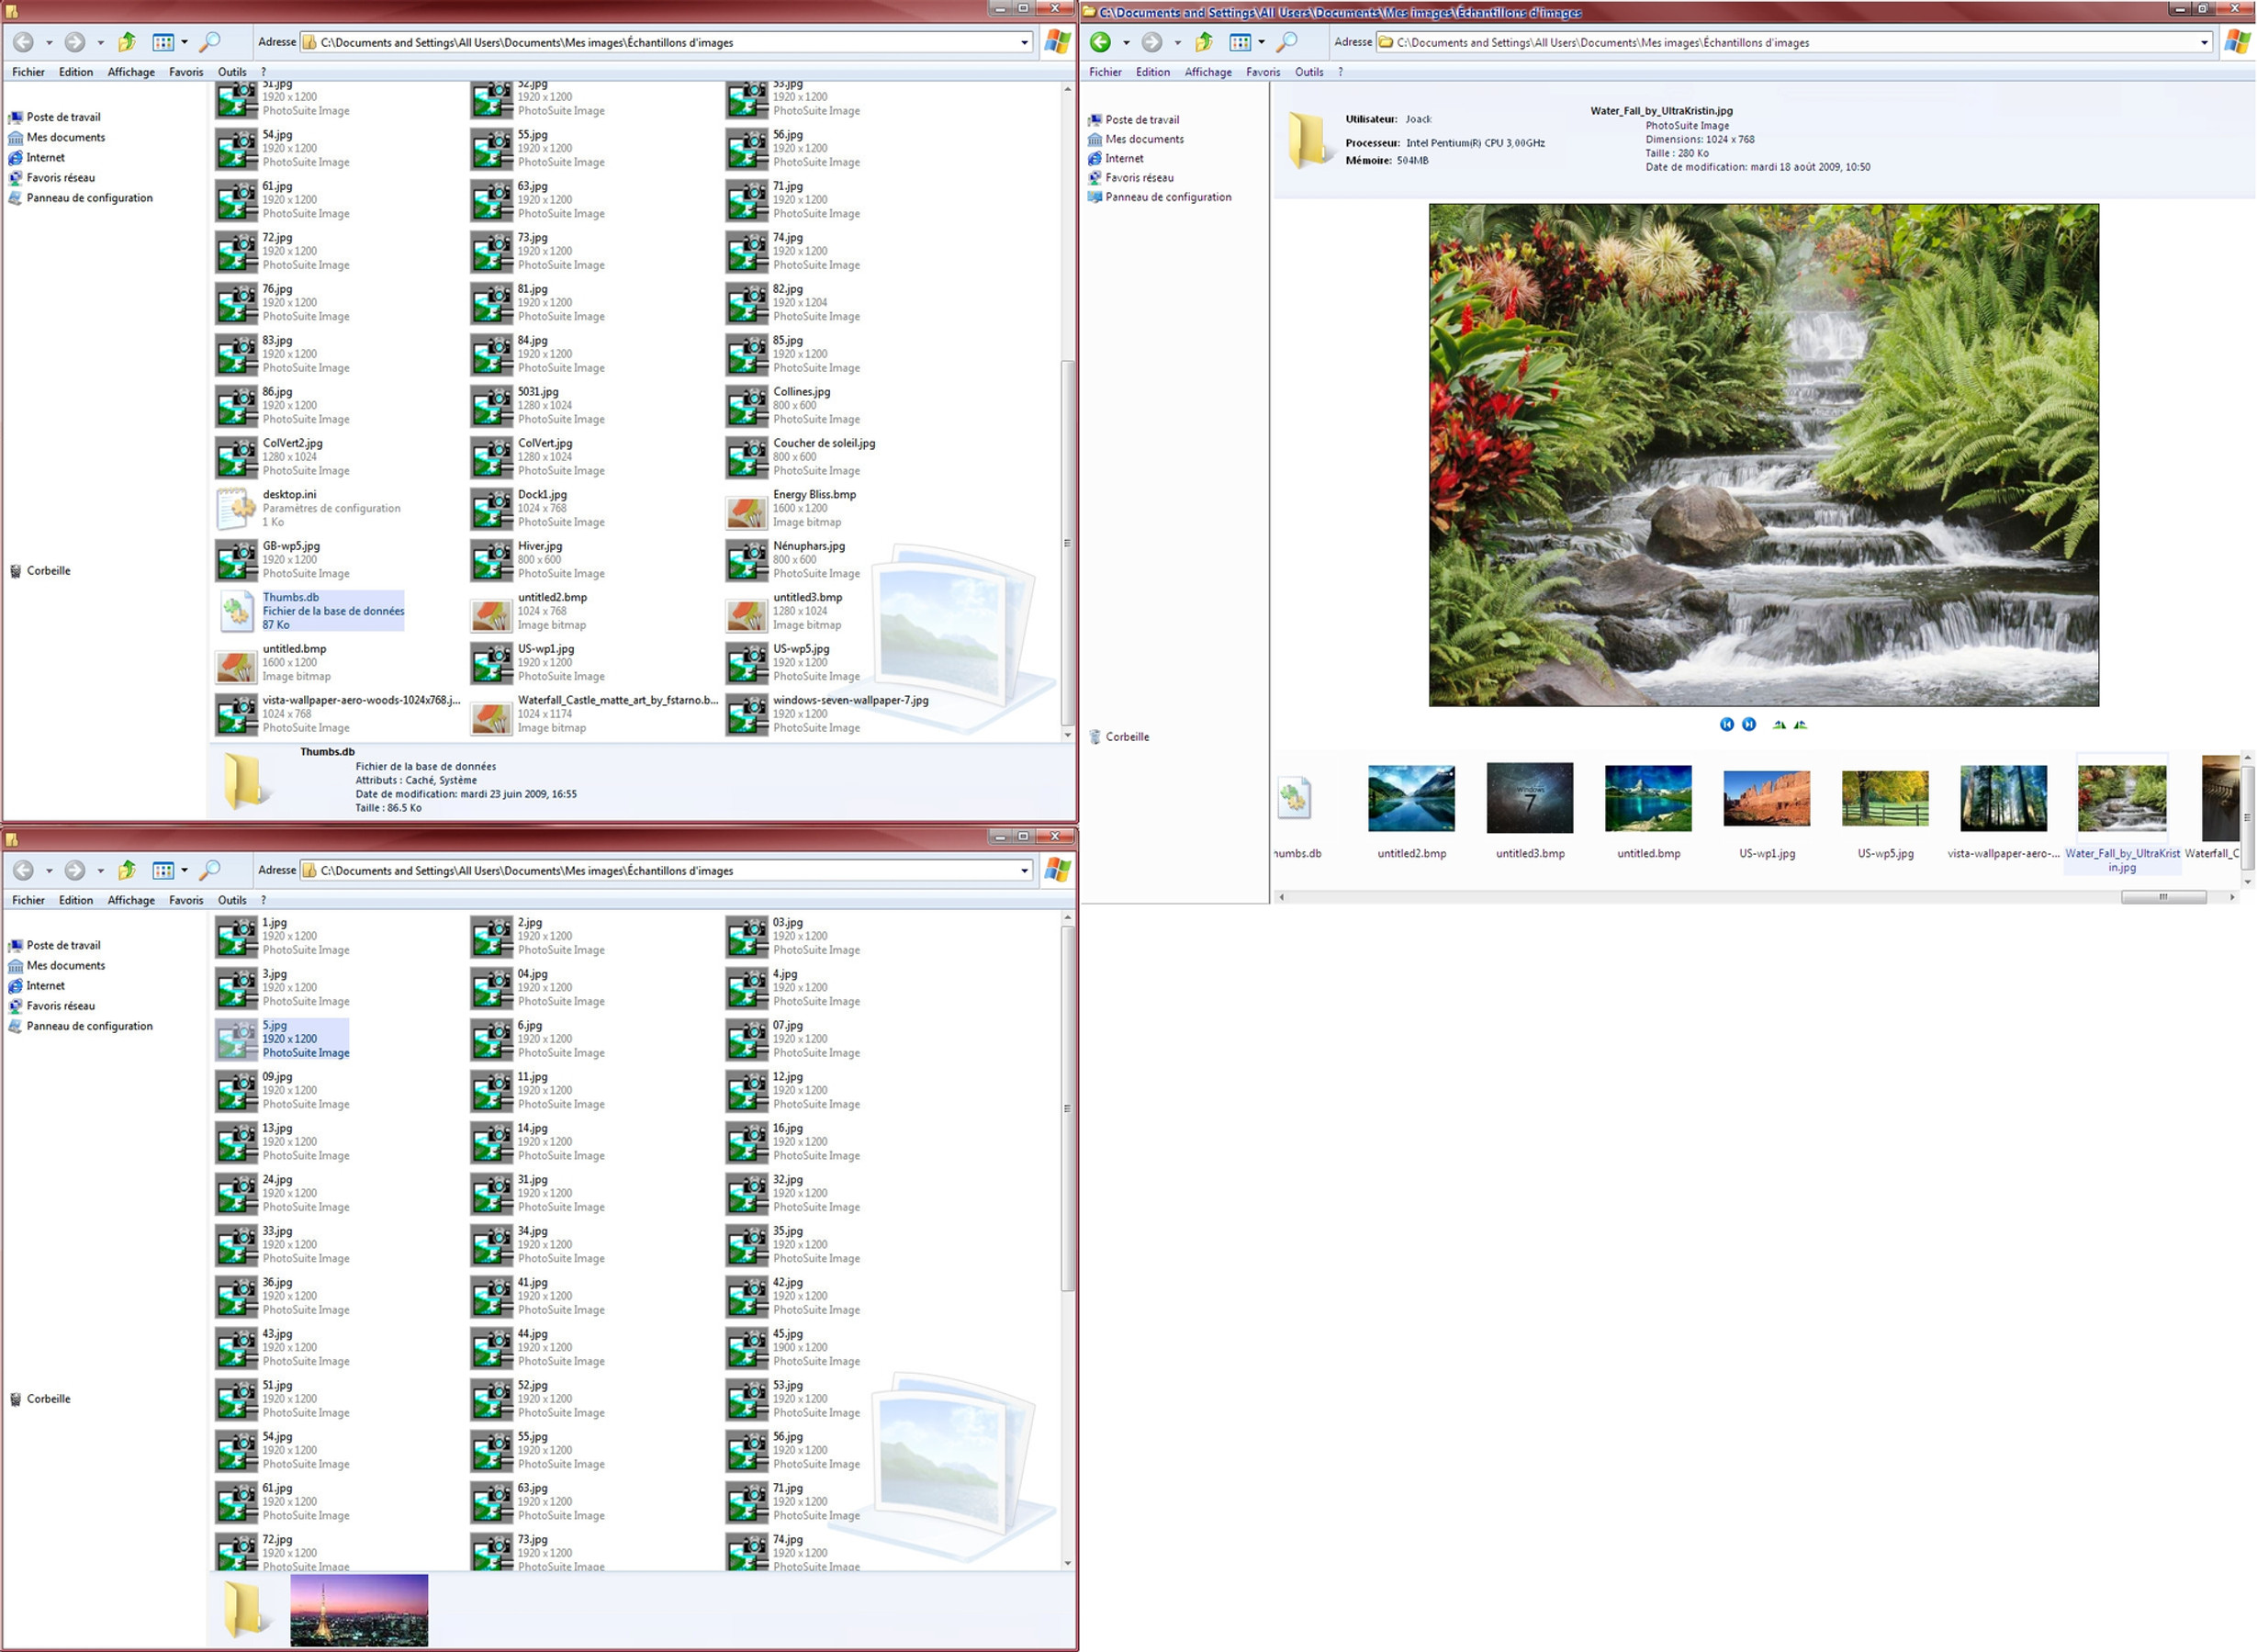2257x1652 pixels.
Task: Open the address bar dropdown in the filmstrip window
Action: click(2204, 42)
